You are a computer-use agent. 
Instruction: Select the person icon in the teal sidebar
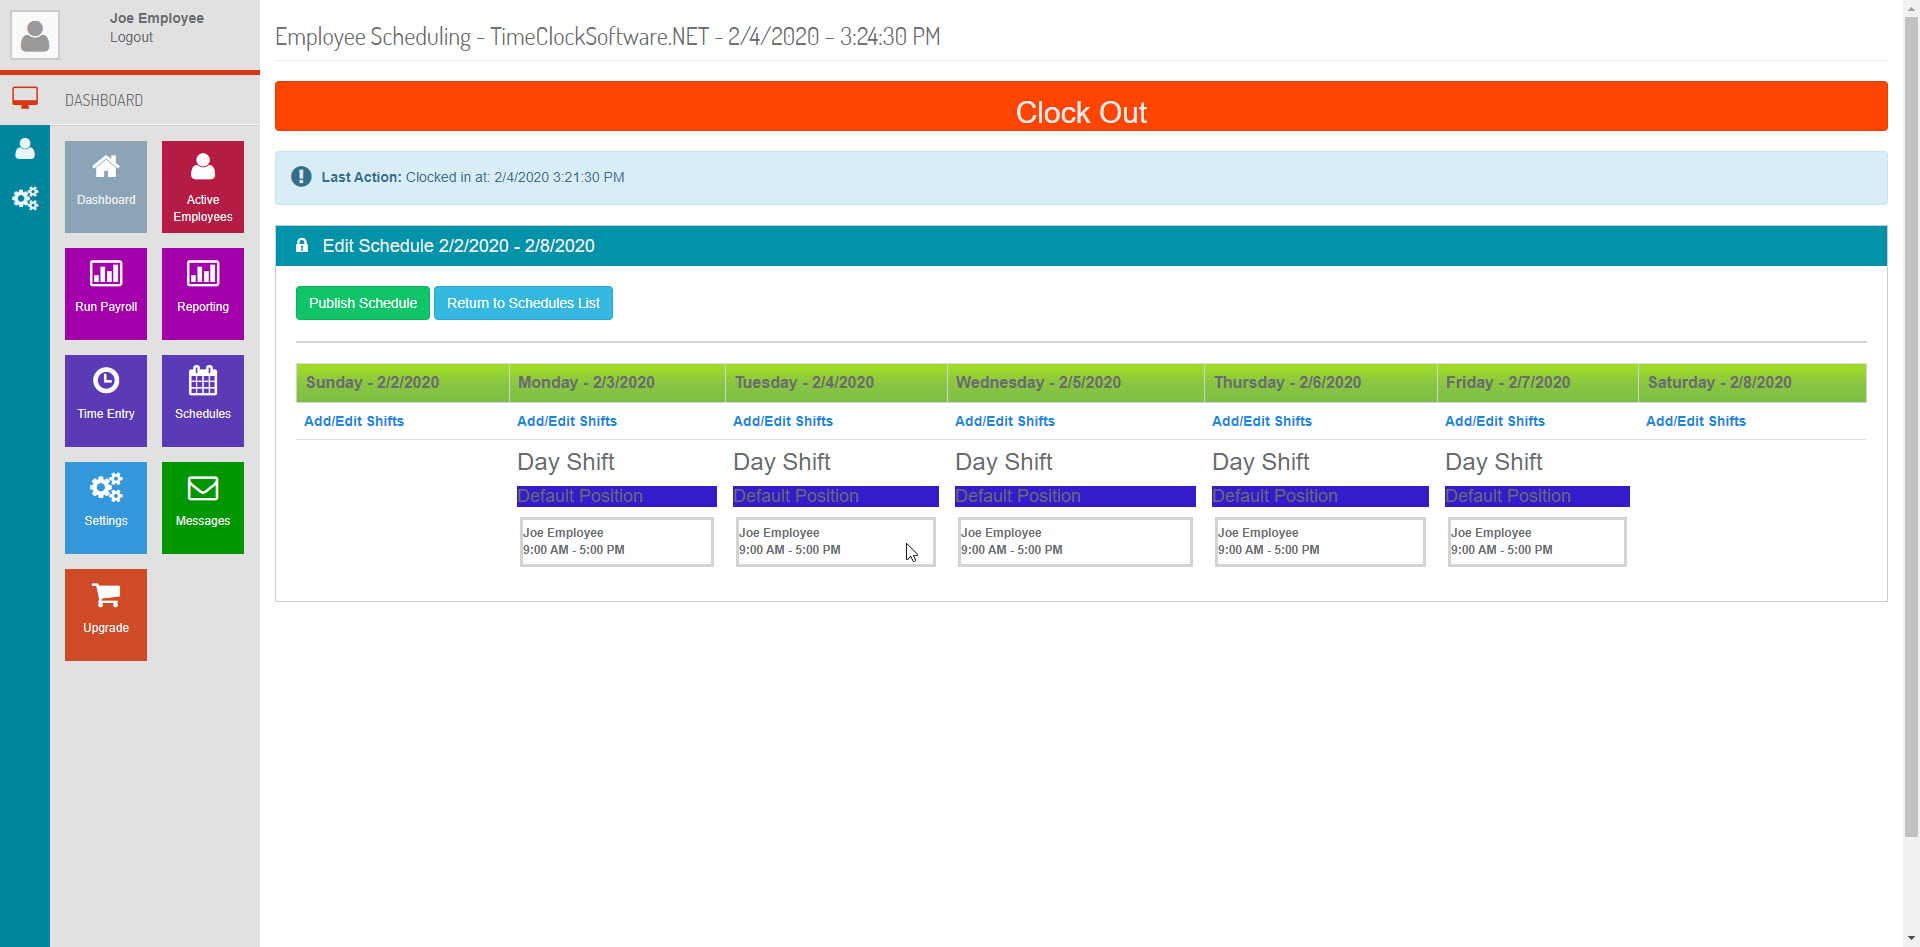25,149
